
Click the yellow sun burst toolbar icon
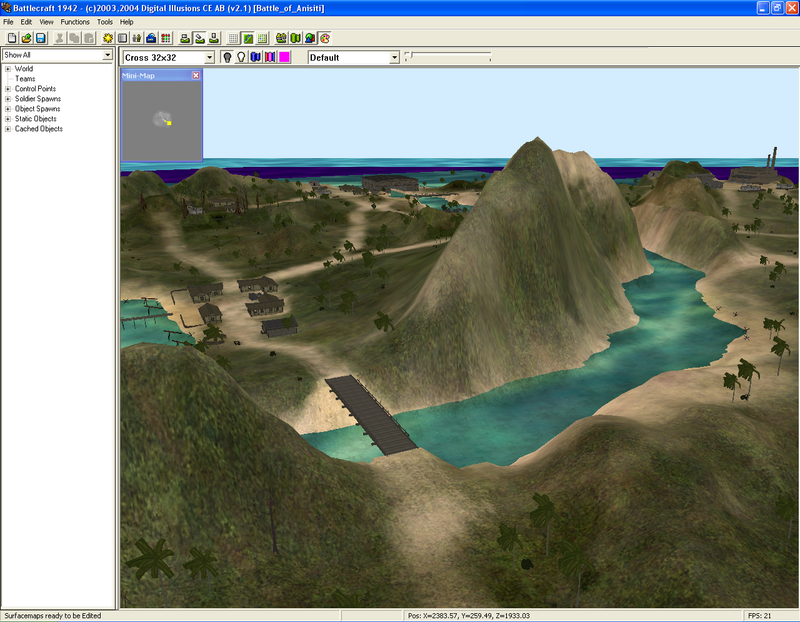point(108,38)
